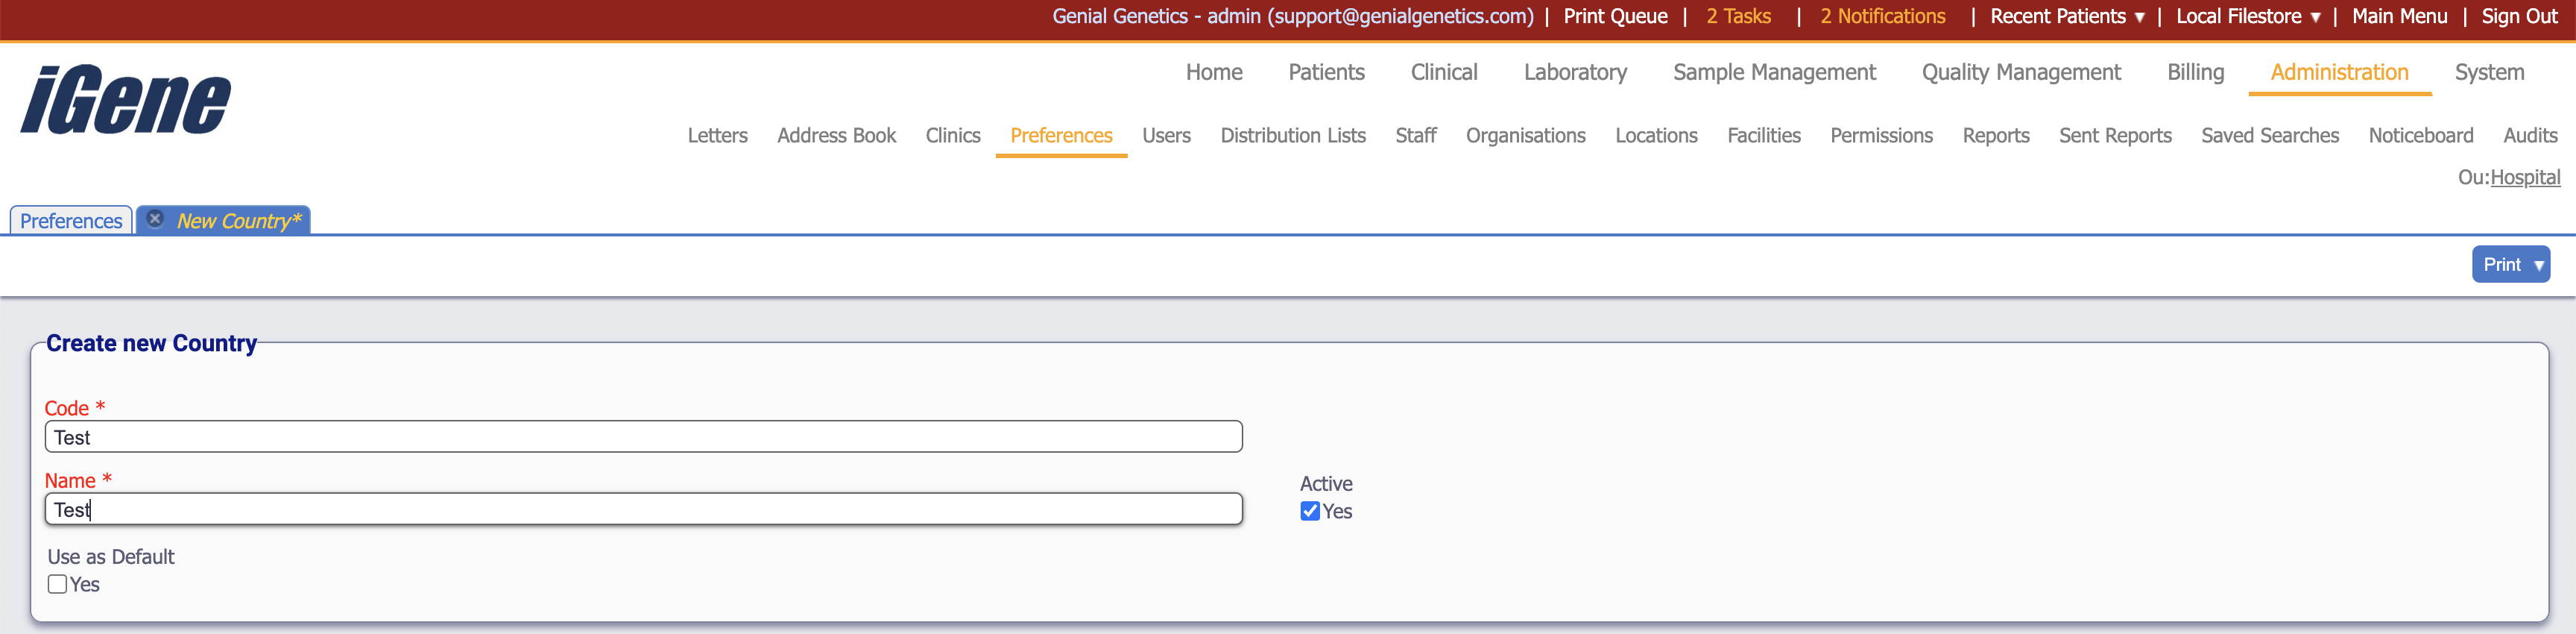Open the Laboratory menu

pos(1574,72)
